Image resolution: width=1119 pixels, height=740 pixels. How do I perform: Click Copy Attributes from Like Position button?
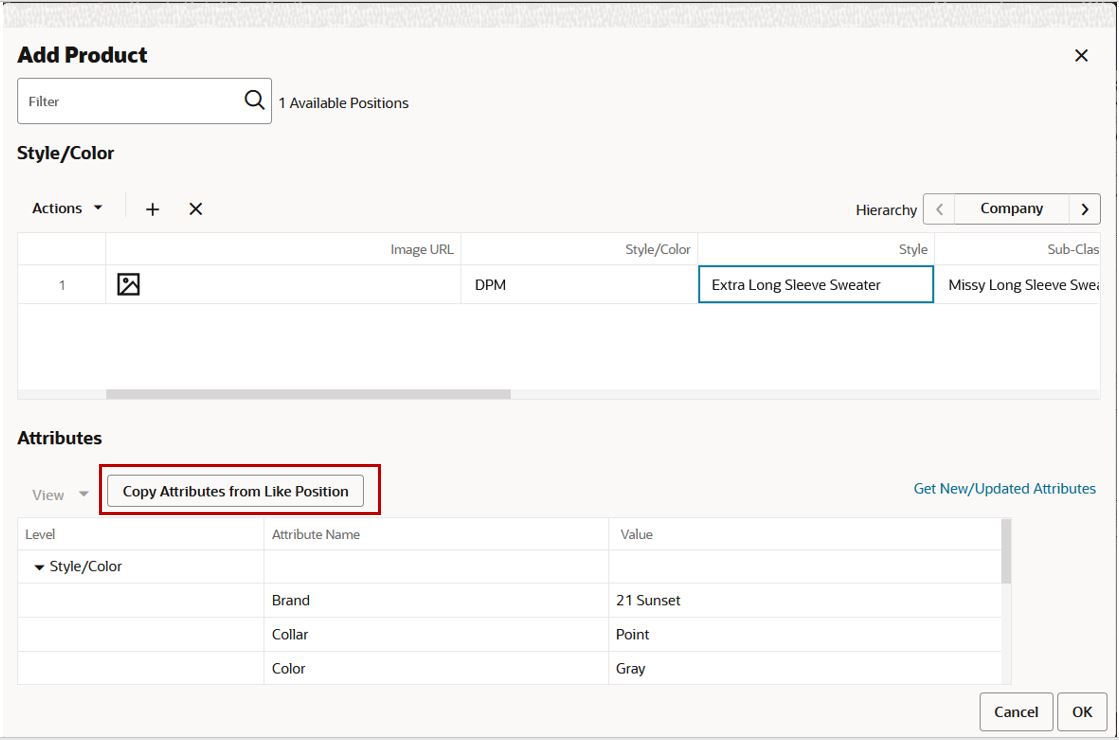236,491
